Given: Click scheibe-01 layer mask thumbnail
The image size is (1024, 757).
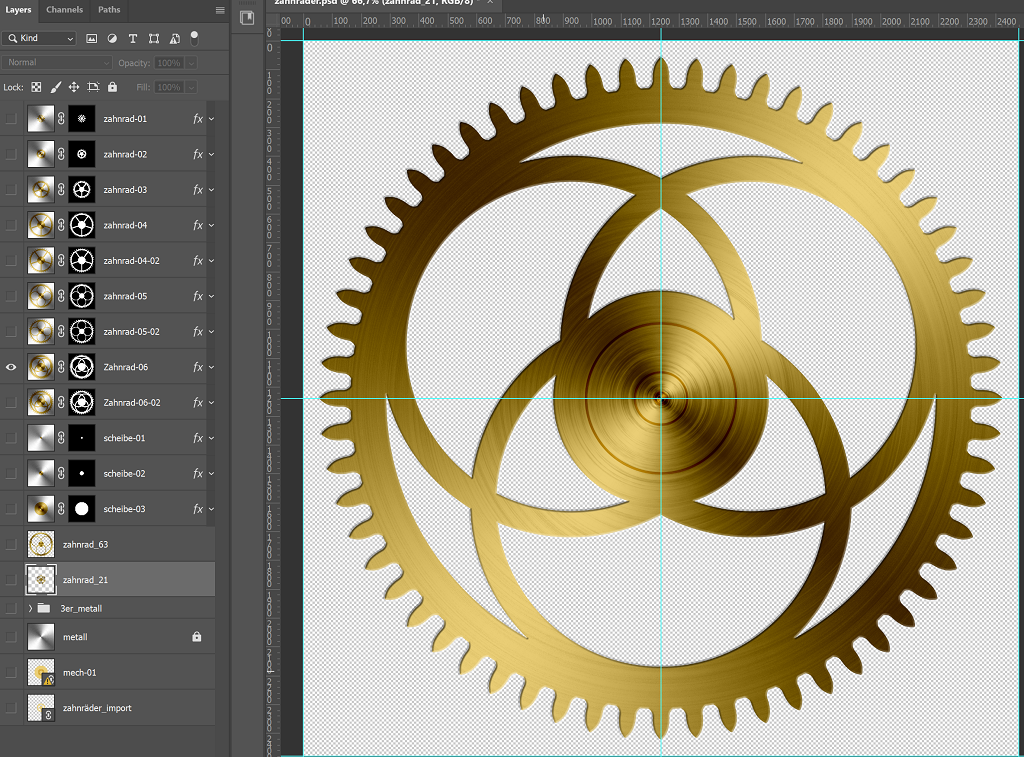Looking at the screenshot, I should pos(82,438).
